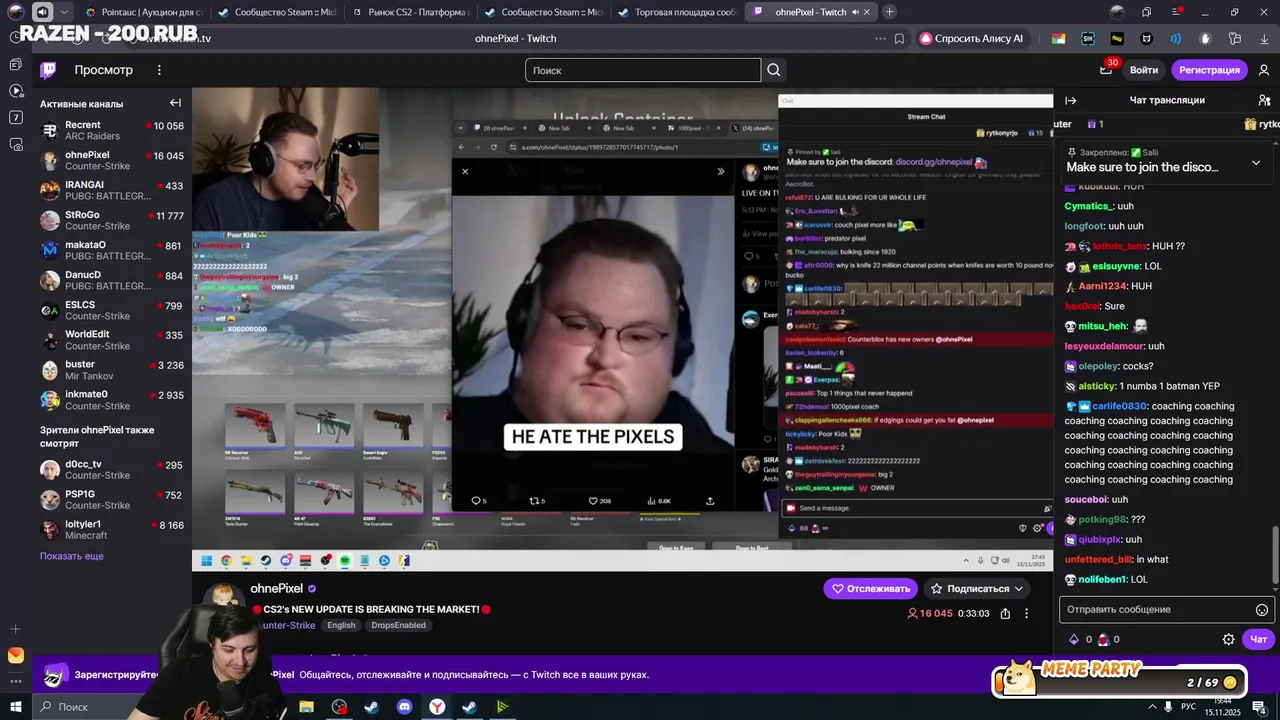Open the three-dot menu next to Просмотр
The image size is (1280, 720).
point(159,70)
